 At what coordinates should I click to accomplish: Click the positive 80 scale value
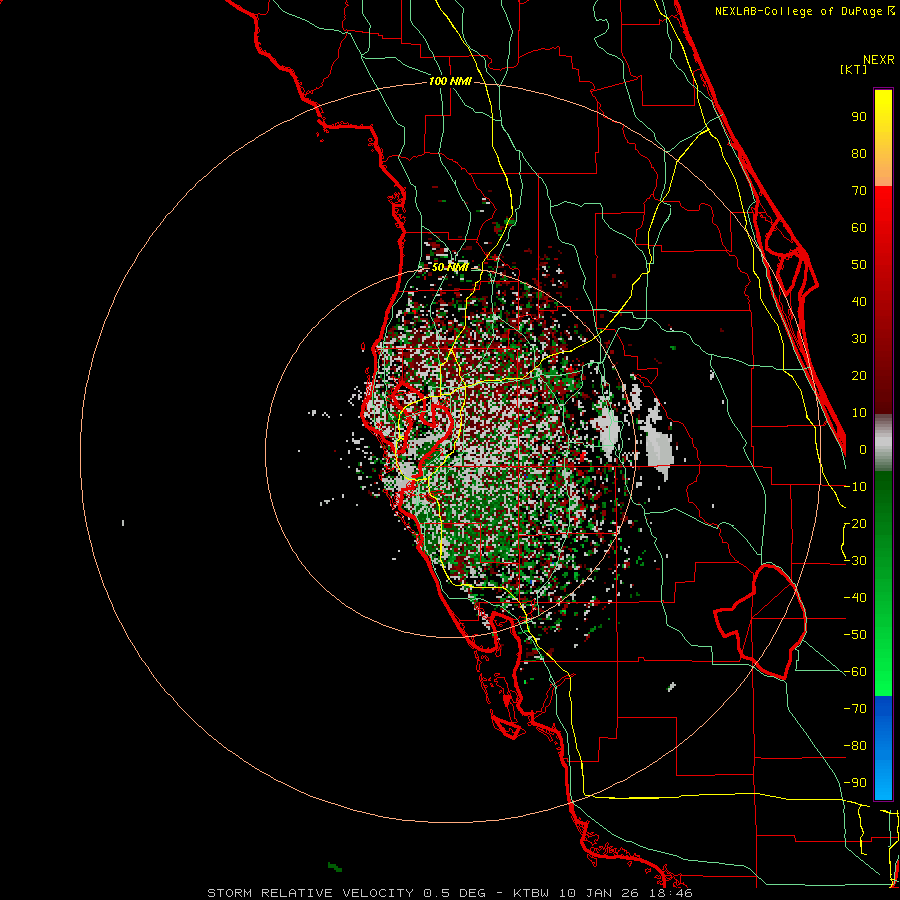pos(859,154)
